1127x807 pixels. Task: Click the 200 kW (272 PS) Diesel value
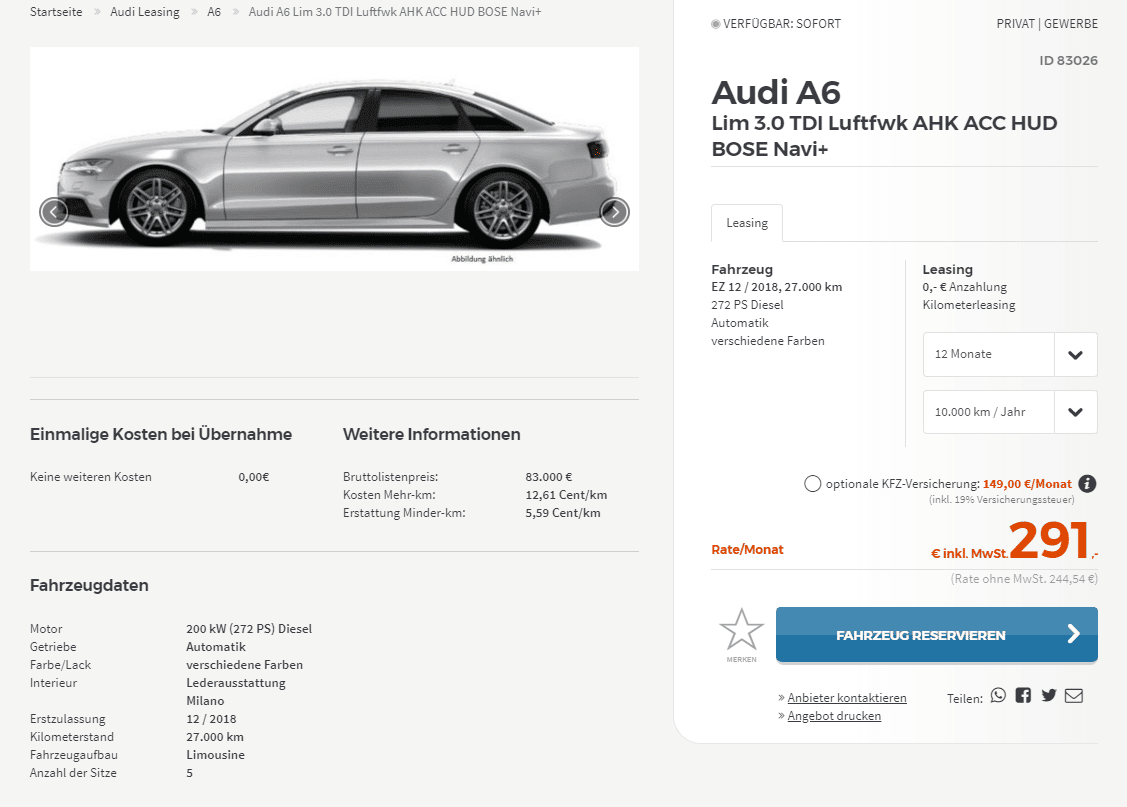coord(249,629)
